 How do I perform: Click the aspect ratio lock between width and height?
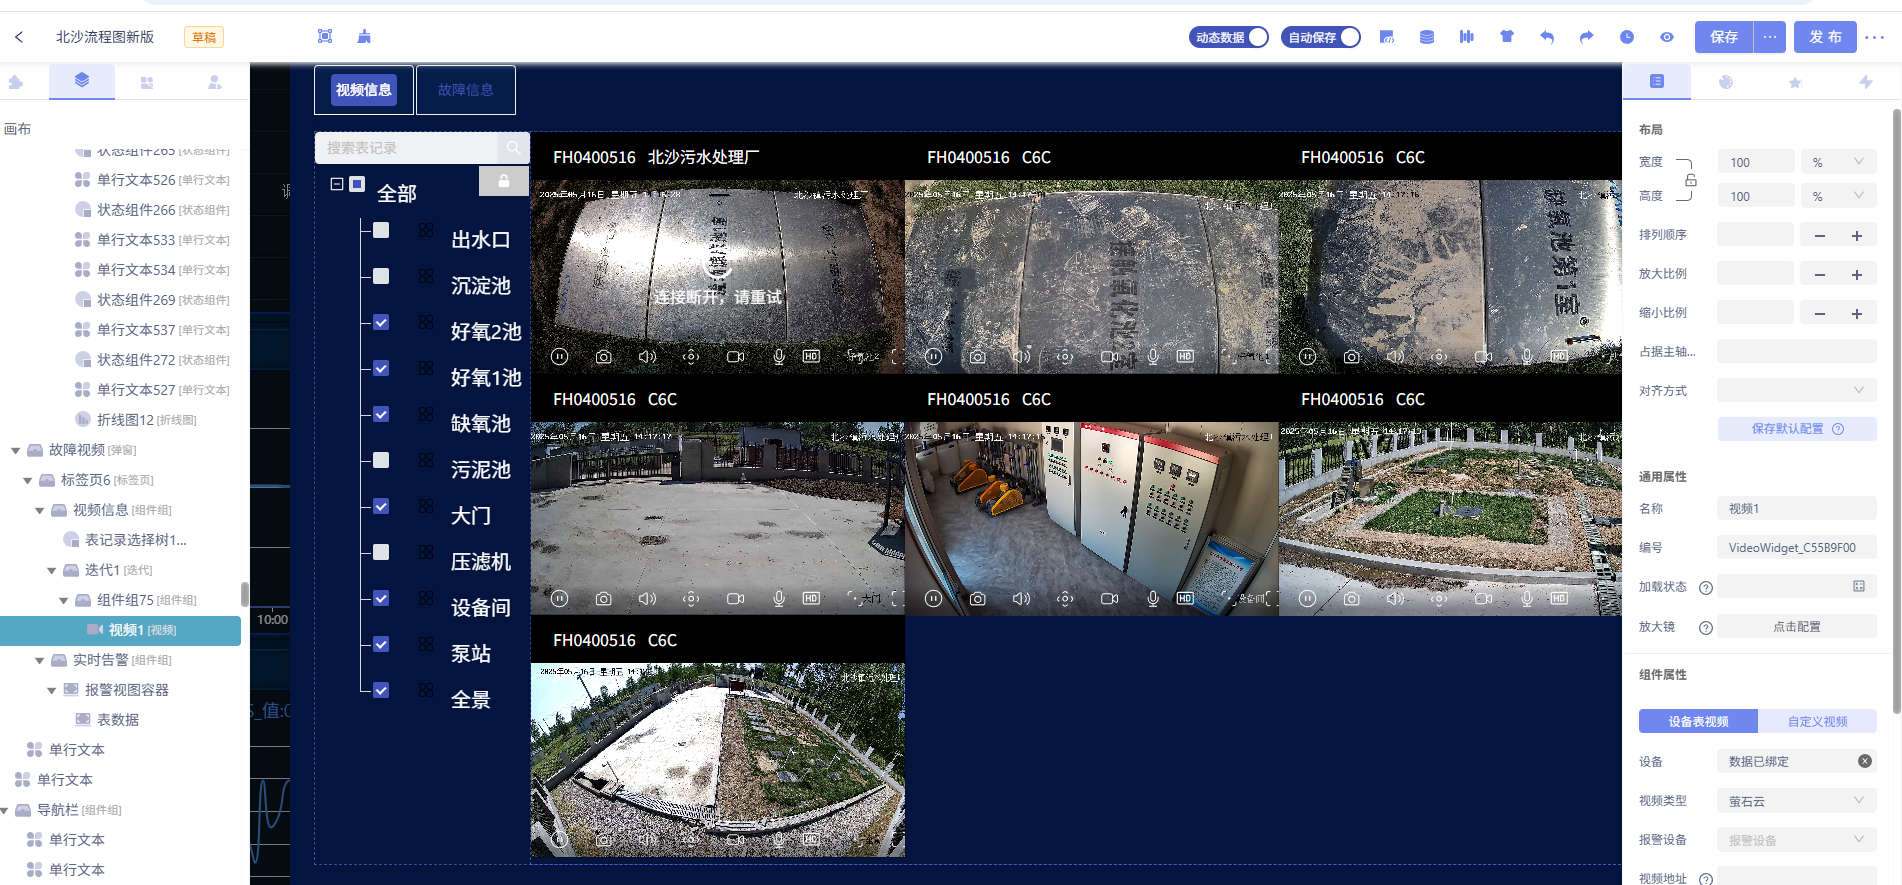pos(1691,180)
